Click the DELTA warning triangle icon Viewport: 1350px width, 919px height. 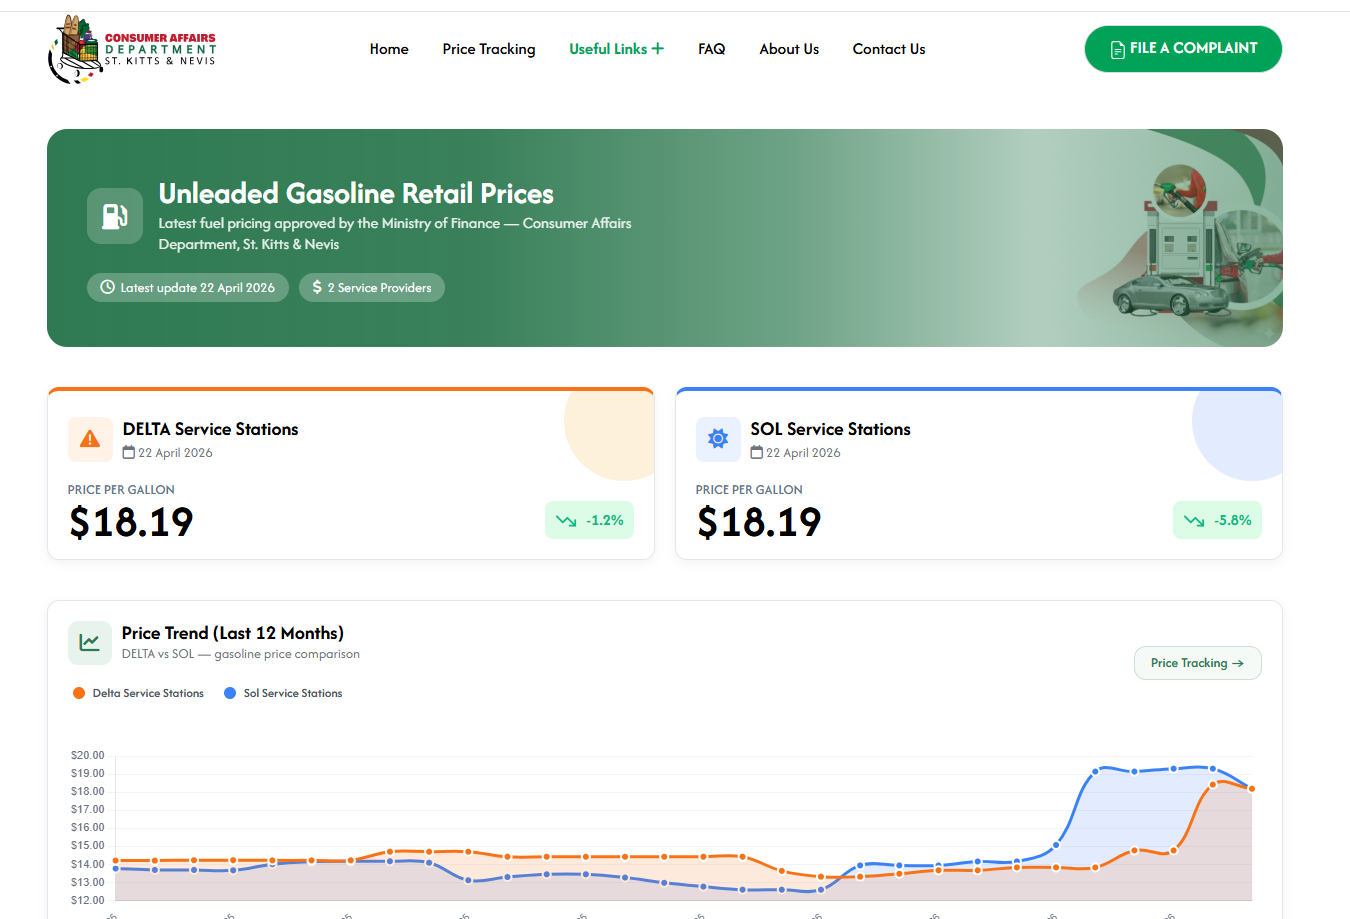[90, 439]
